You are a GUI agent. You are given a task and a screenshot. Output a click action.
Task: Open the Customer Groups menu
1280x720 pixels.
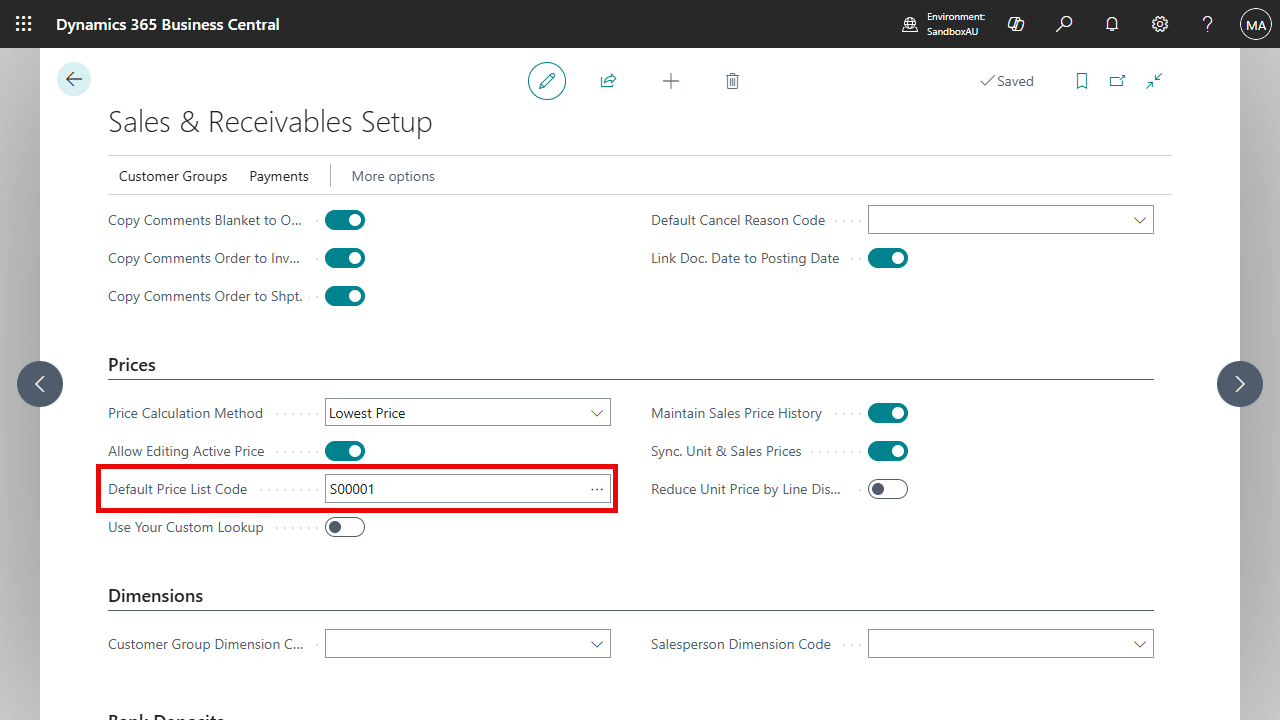(173, 176)
